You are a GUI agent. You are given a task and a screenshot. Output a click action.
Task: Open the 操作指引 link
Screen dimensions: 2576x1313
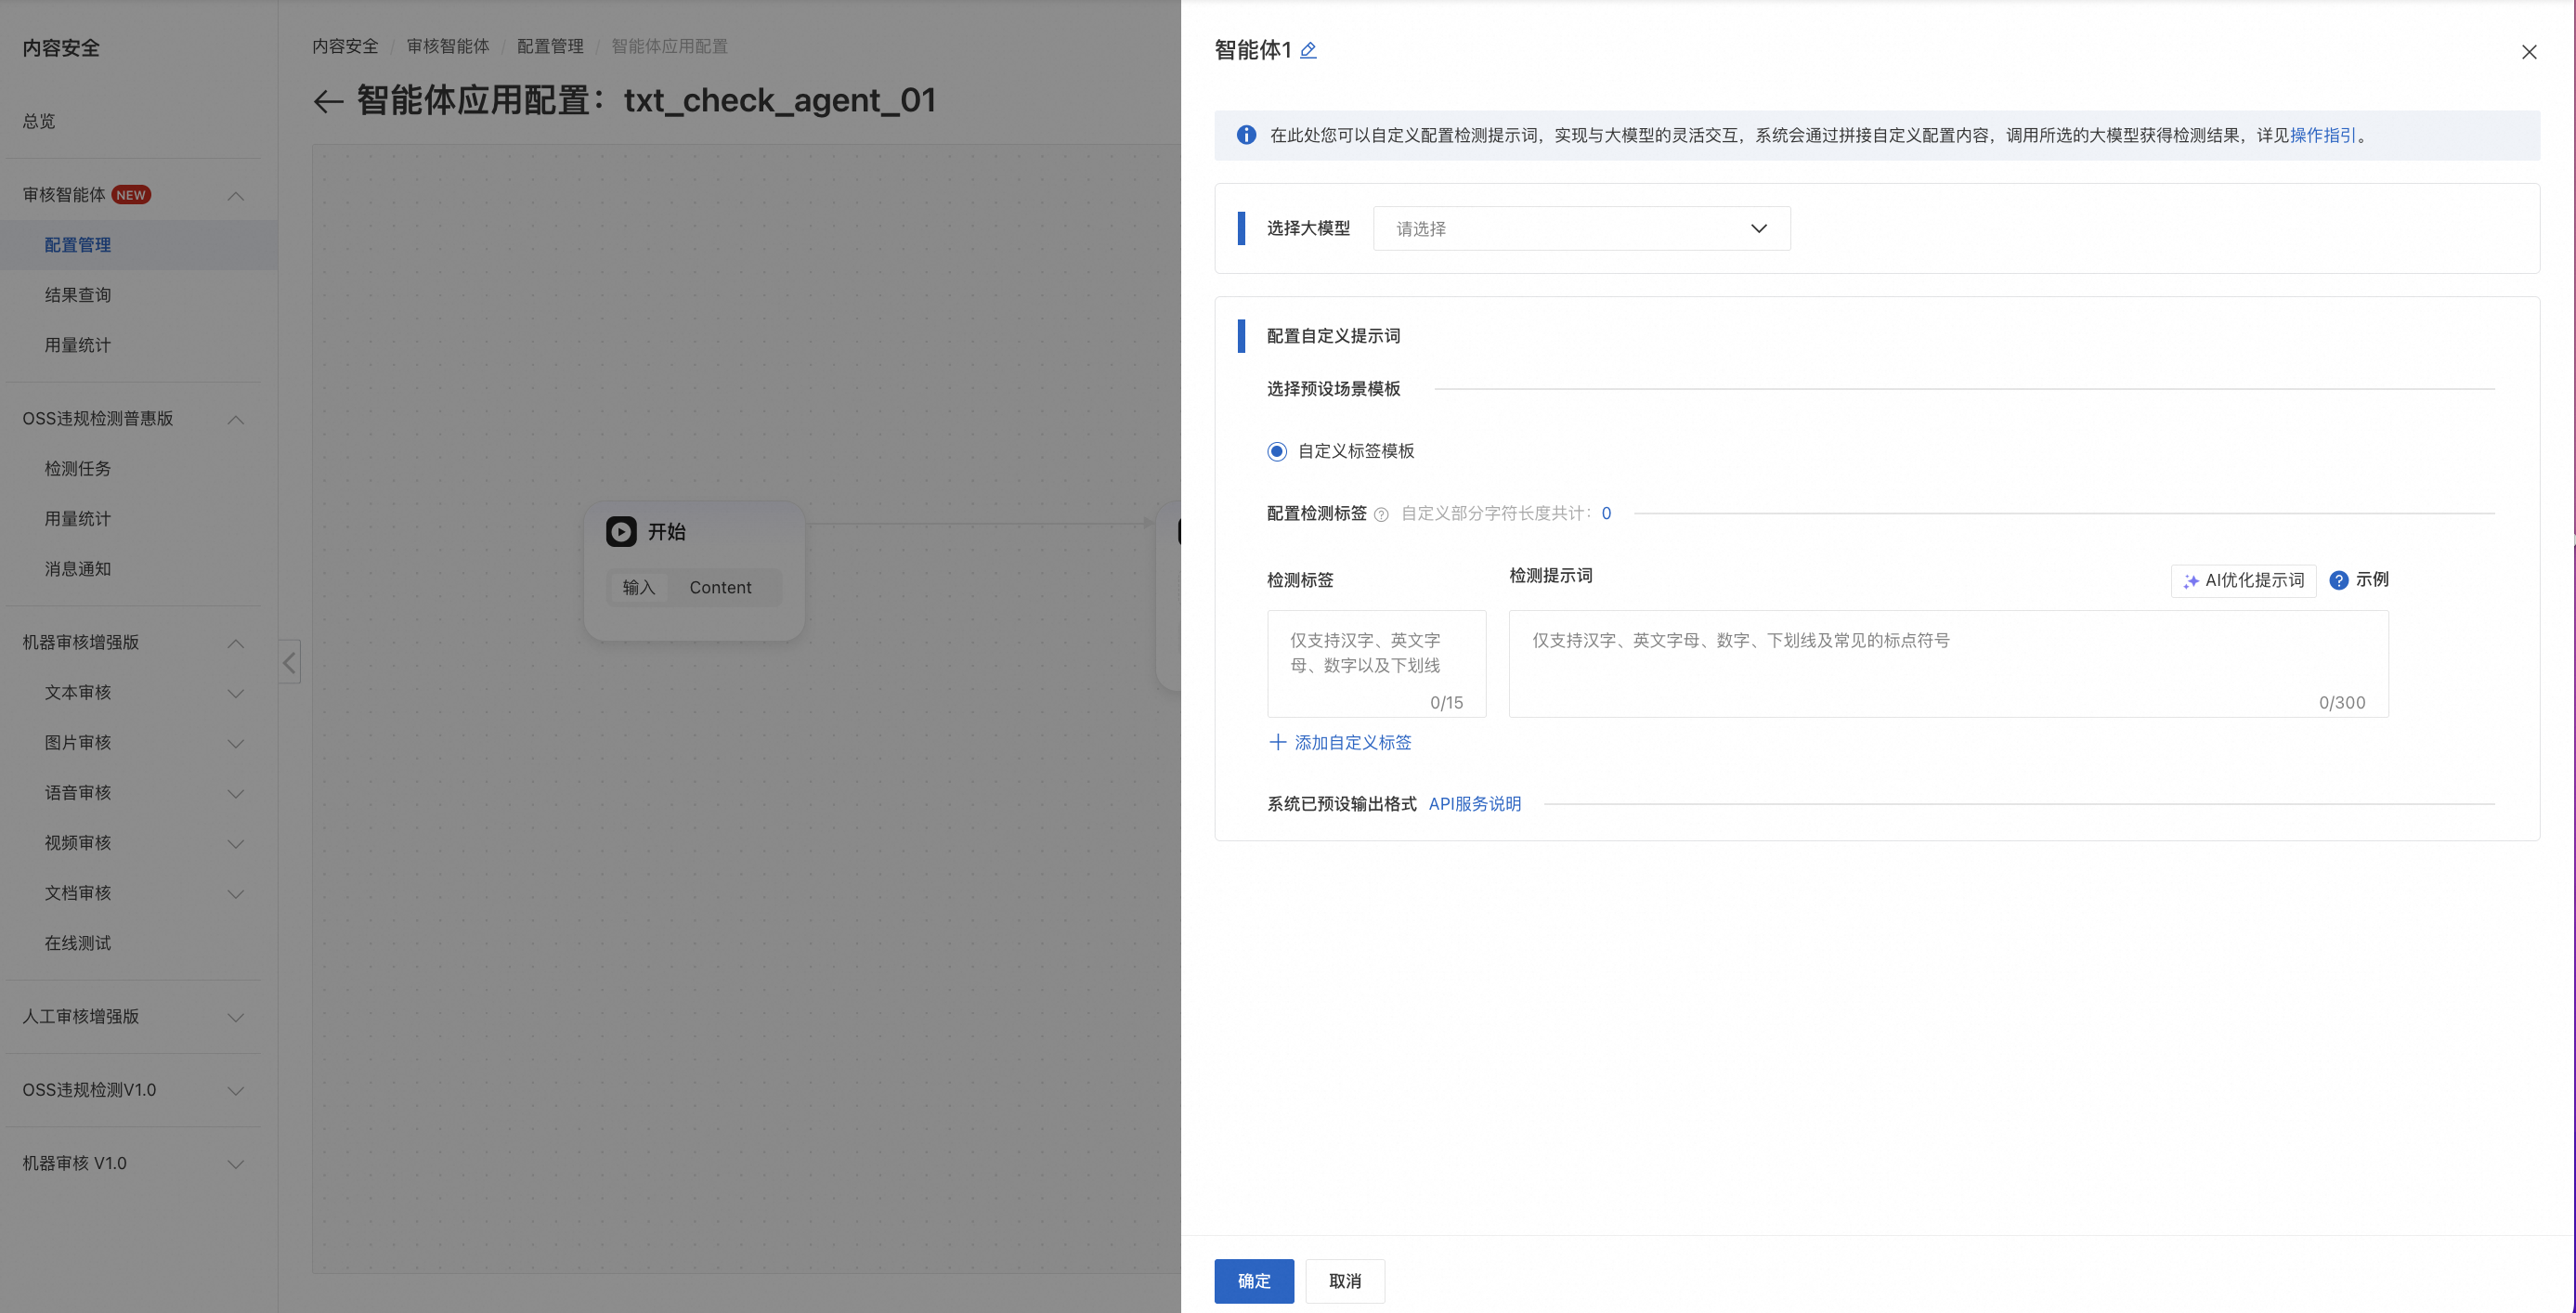2322,135
